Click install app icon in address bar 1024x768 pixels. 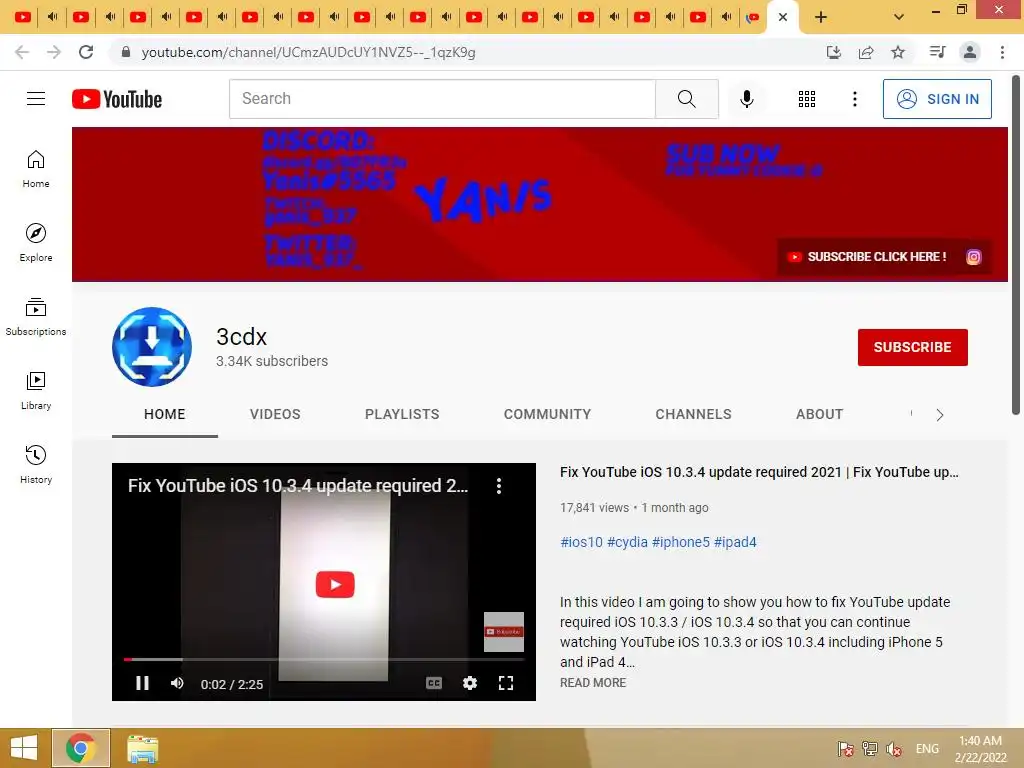point(834,52)
